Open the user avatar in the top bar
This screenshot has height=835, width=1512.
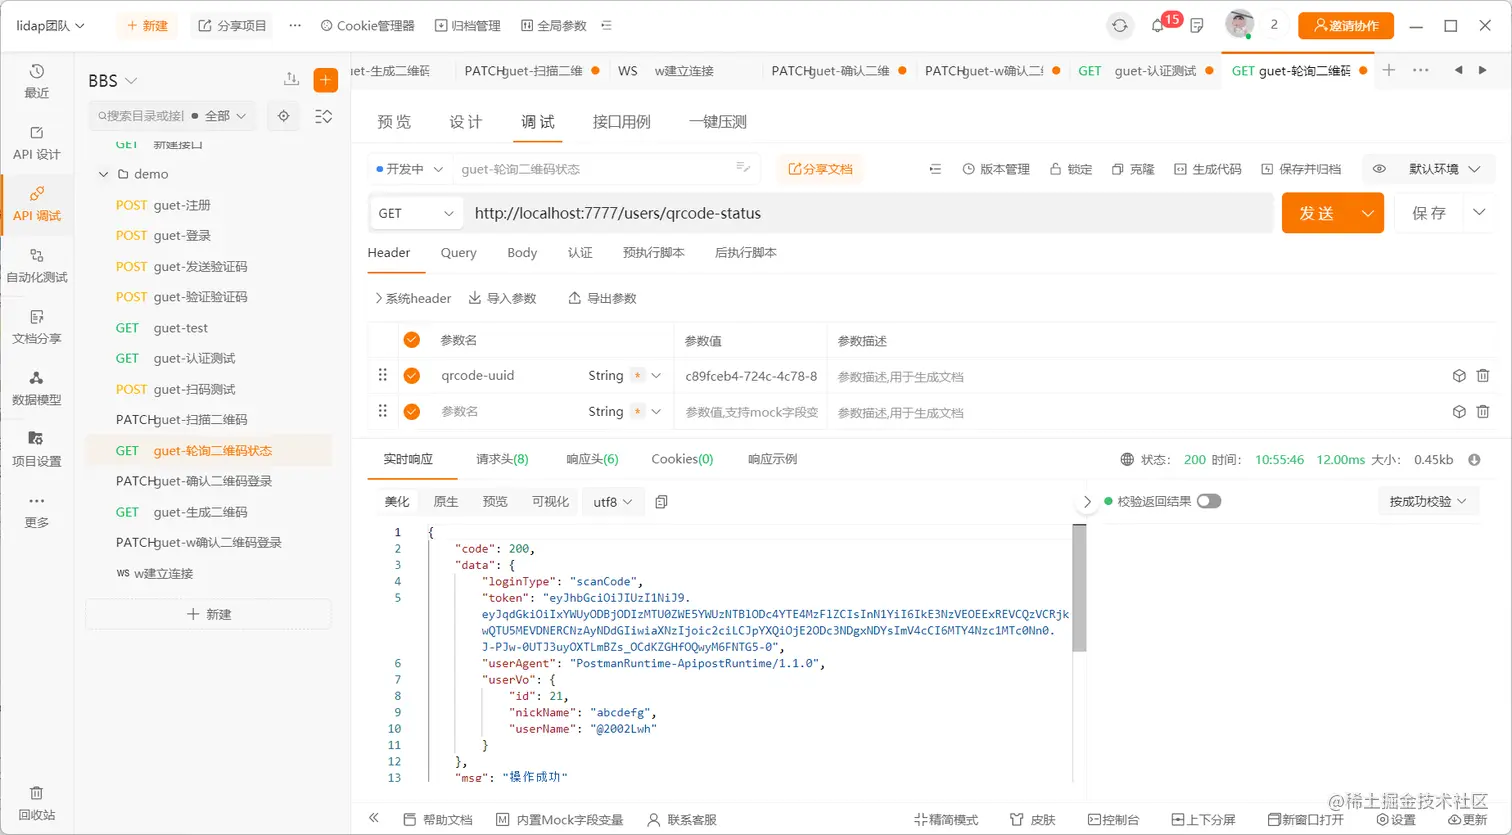click(1240, 25)
